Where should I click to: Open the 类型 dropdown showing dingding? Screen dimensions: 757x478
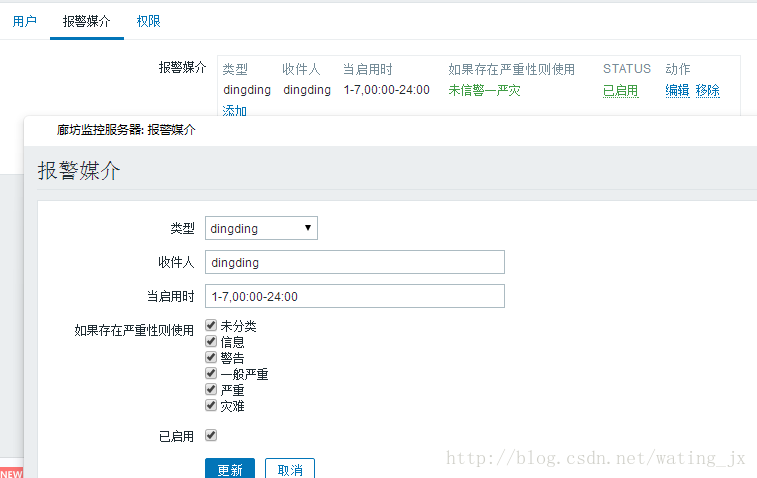click(261, 228)
